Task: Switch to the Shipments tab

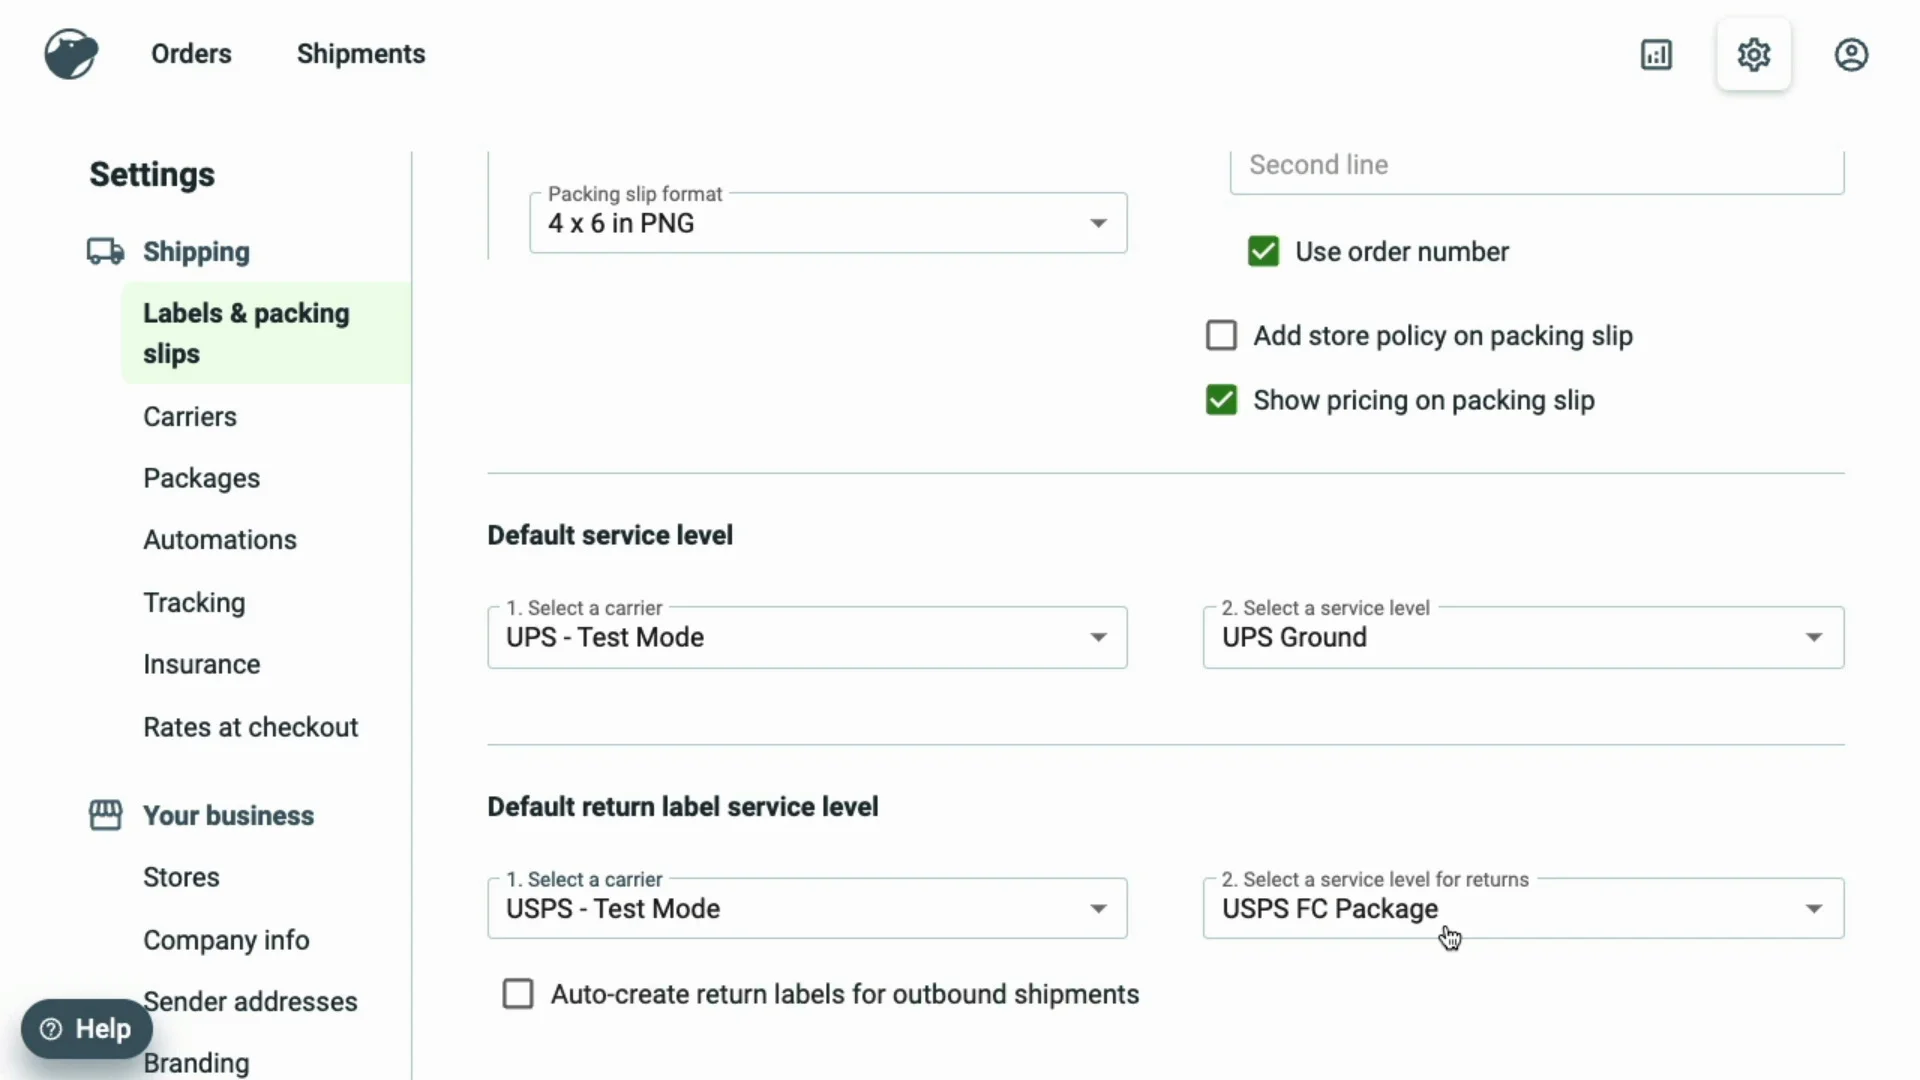Action: 361,54
